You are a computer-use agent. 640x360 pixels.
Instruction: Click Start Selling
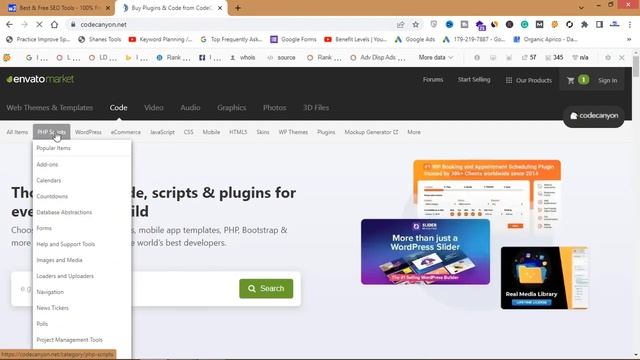474,80
